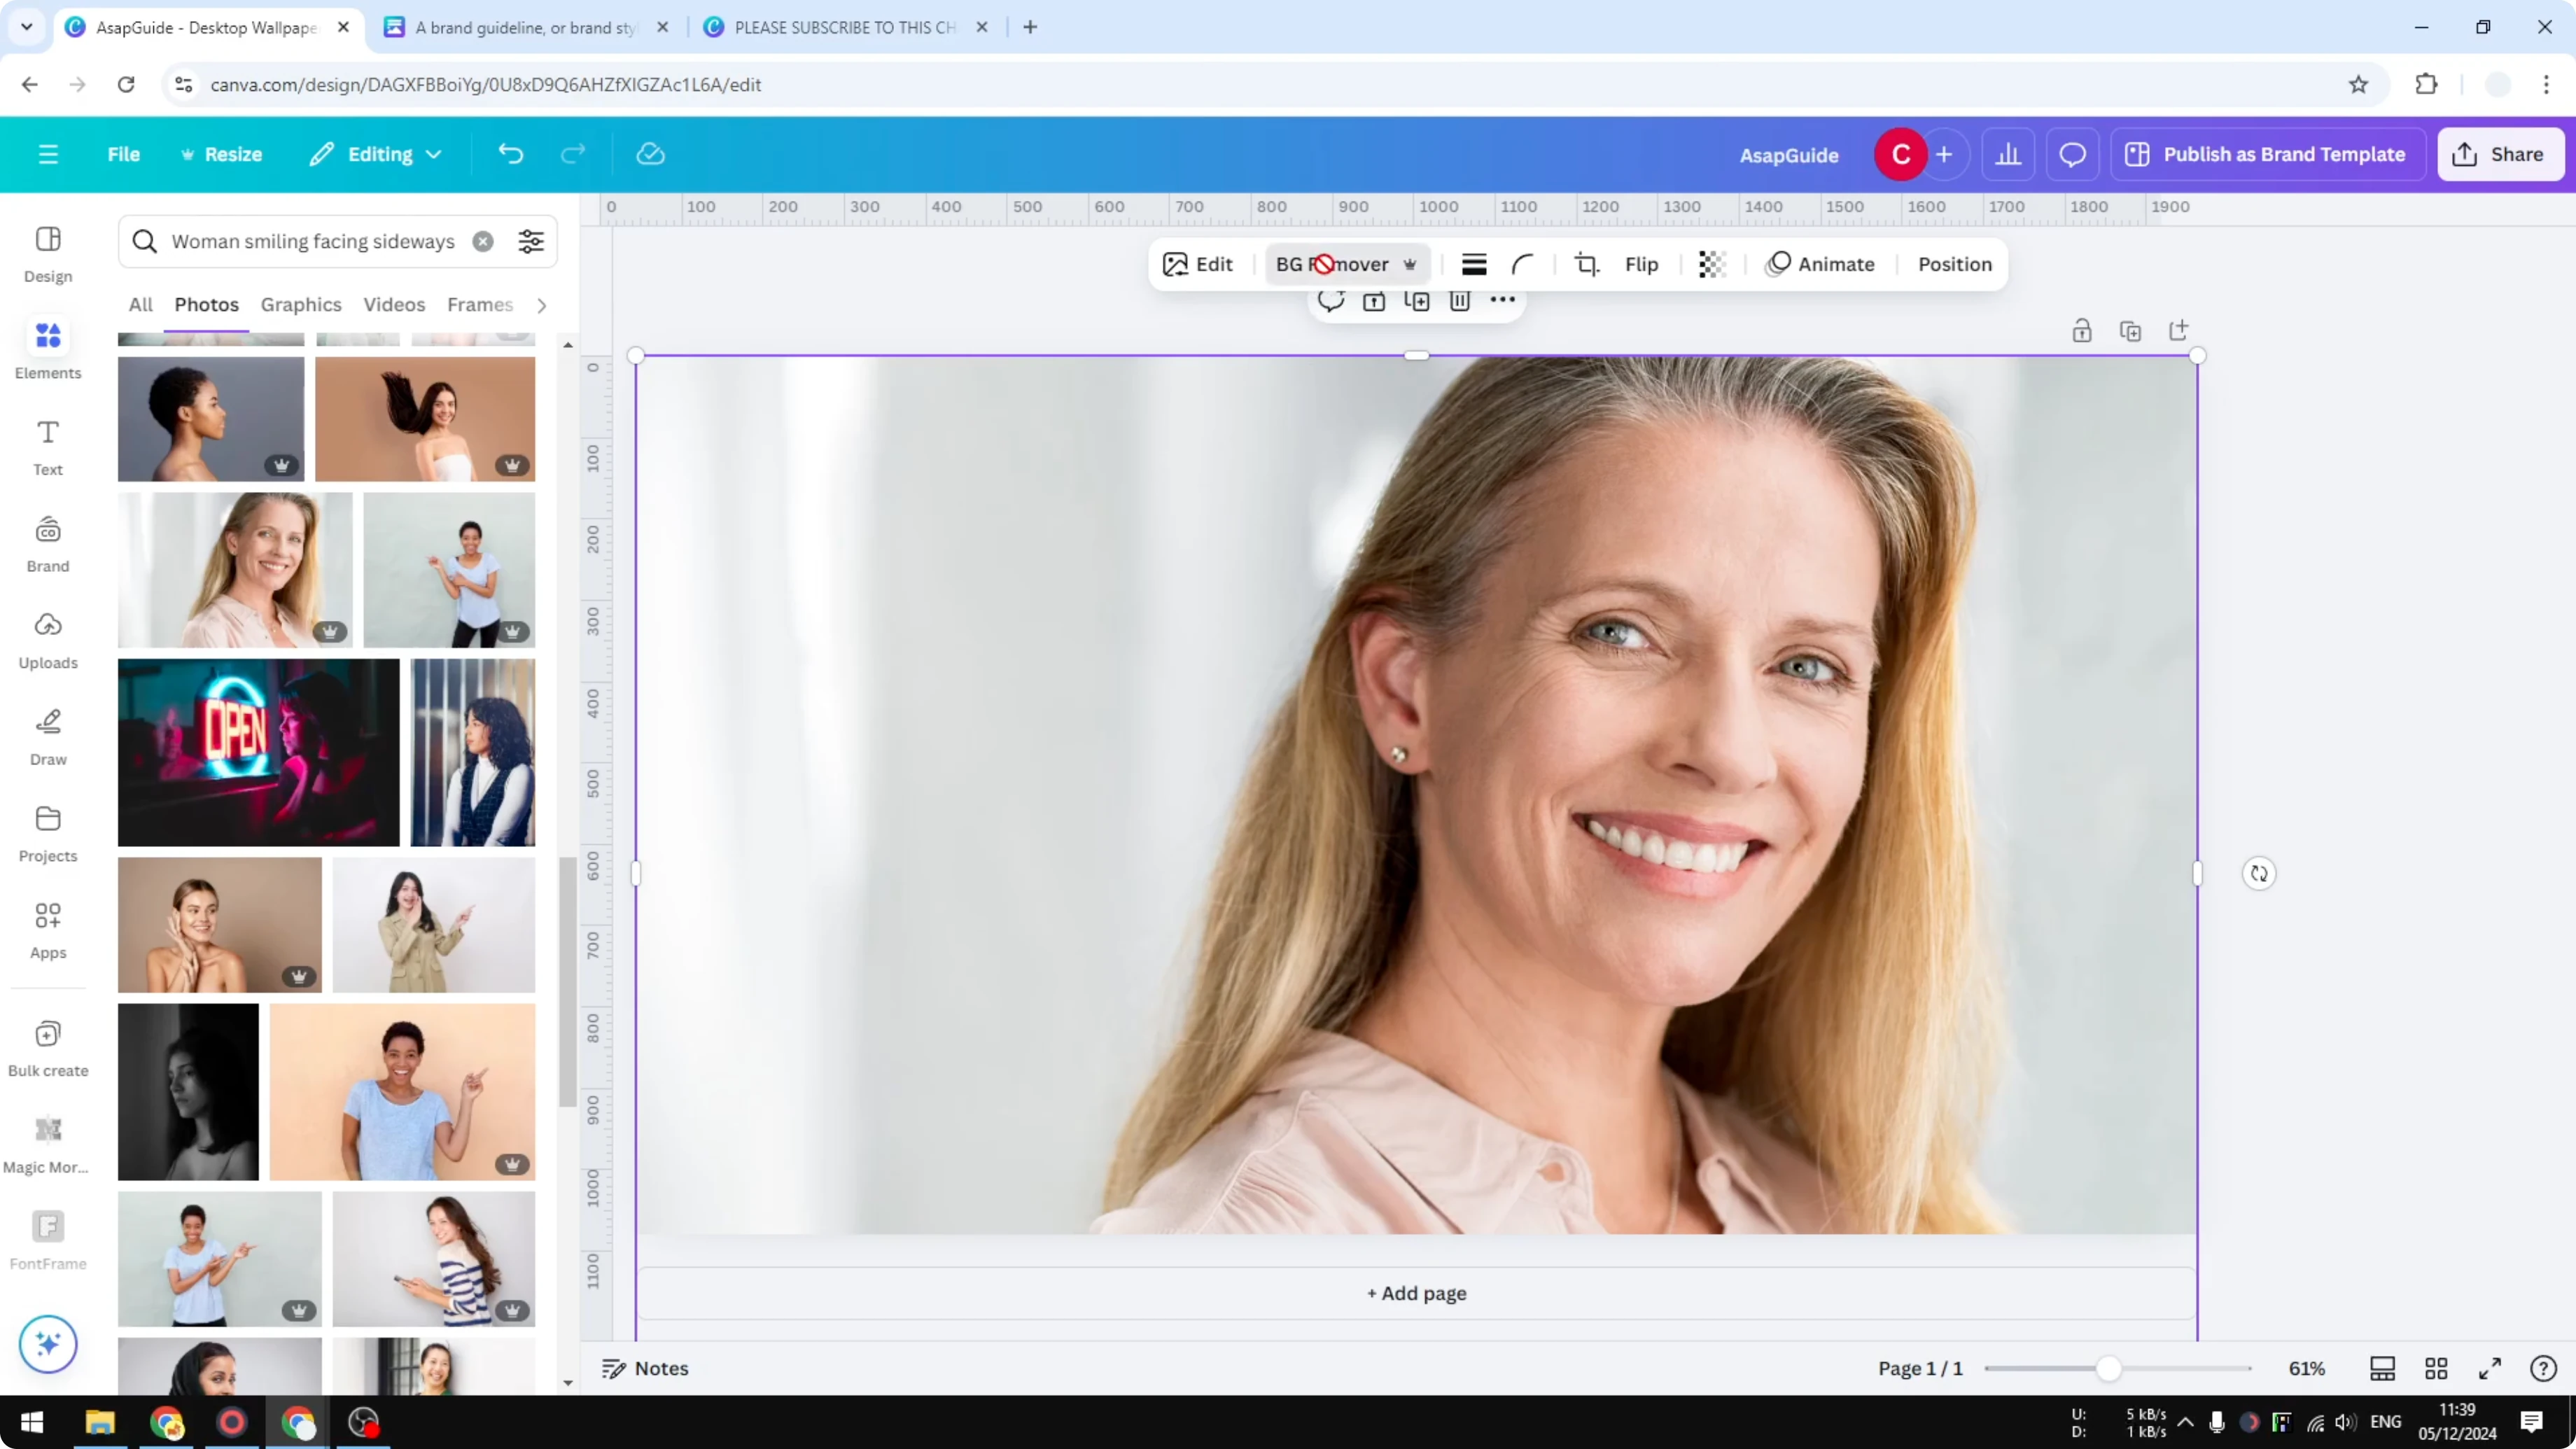The width and height of the screenshot is (2576, 1449).
Task: Open the transparency settings icon
Action: coord(1711,264)
